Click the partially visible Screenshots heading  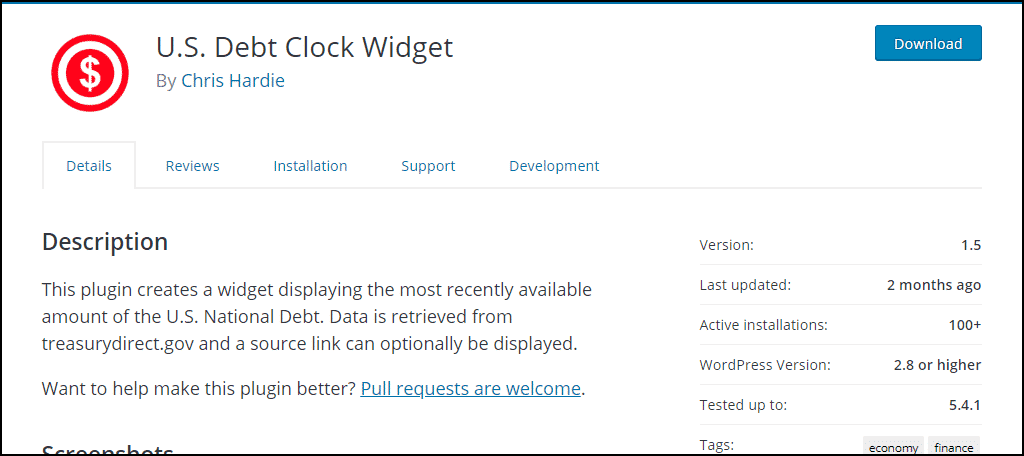click(108, 449)
